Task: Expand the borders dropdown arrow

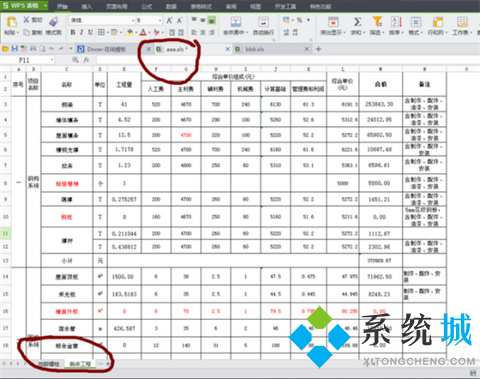Action: pos(107,32)
